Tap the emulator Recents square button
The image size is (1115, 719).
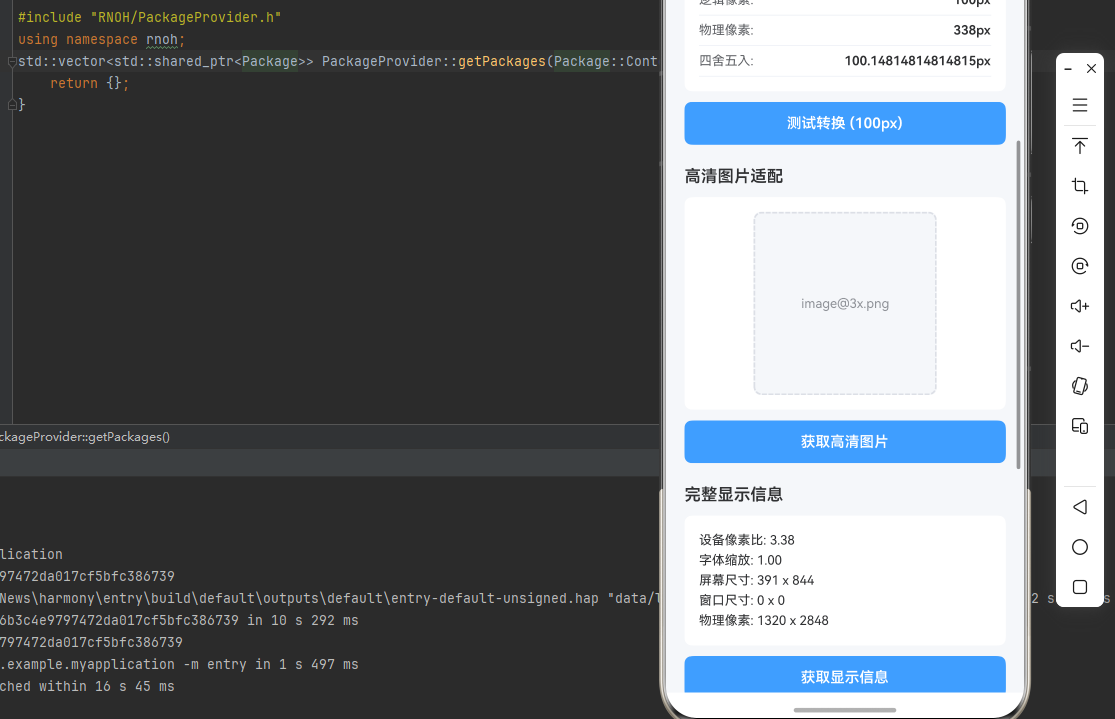(x=1079, y=587)
